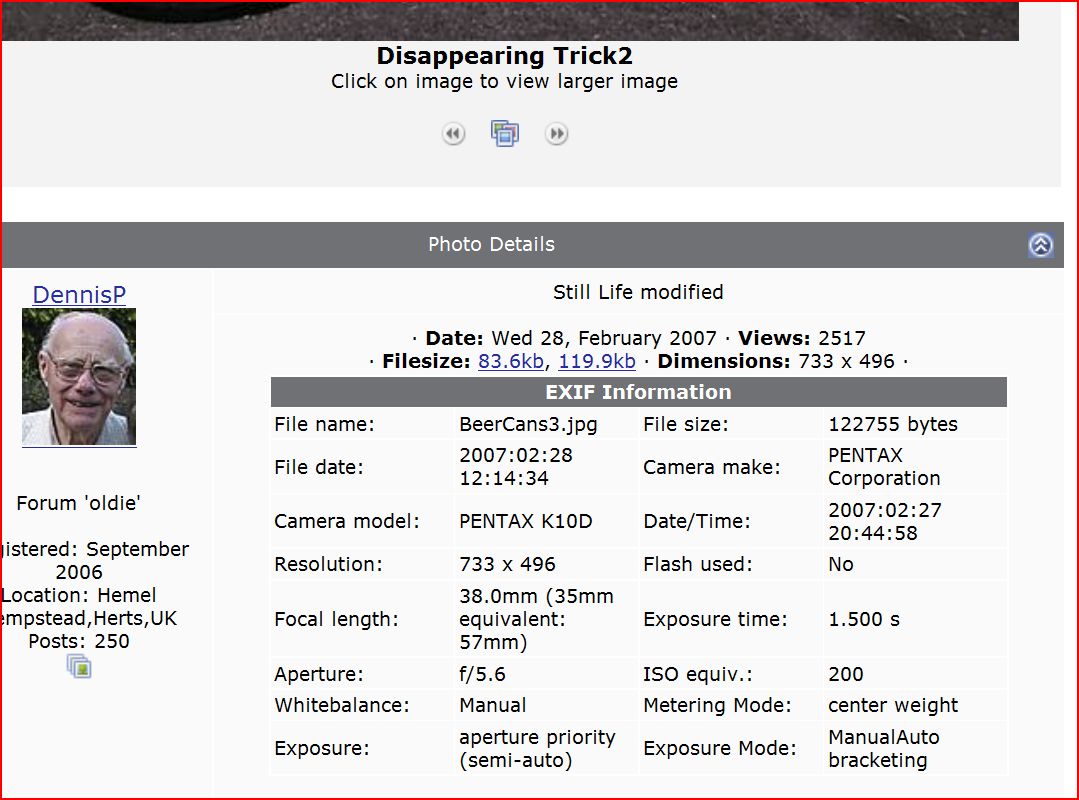Image resolution: width=1079 pixels, height=800 pixels.
Task: Click the Photo Details header bar
Action: point(491,244)
